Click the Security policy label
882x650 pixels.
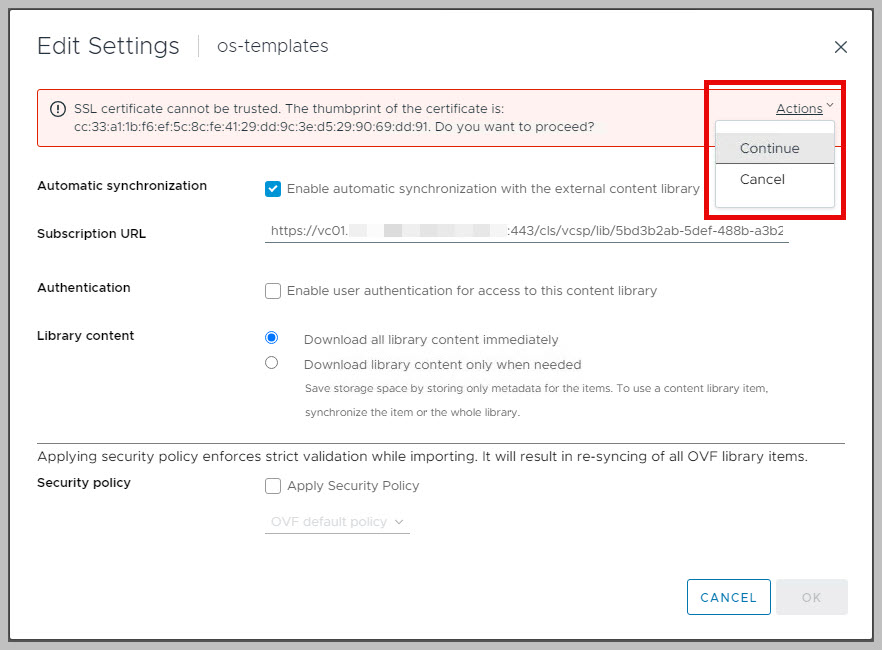(x=84, y=482)
